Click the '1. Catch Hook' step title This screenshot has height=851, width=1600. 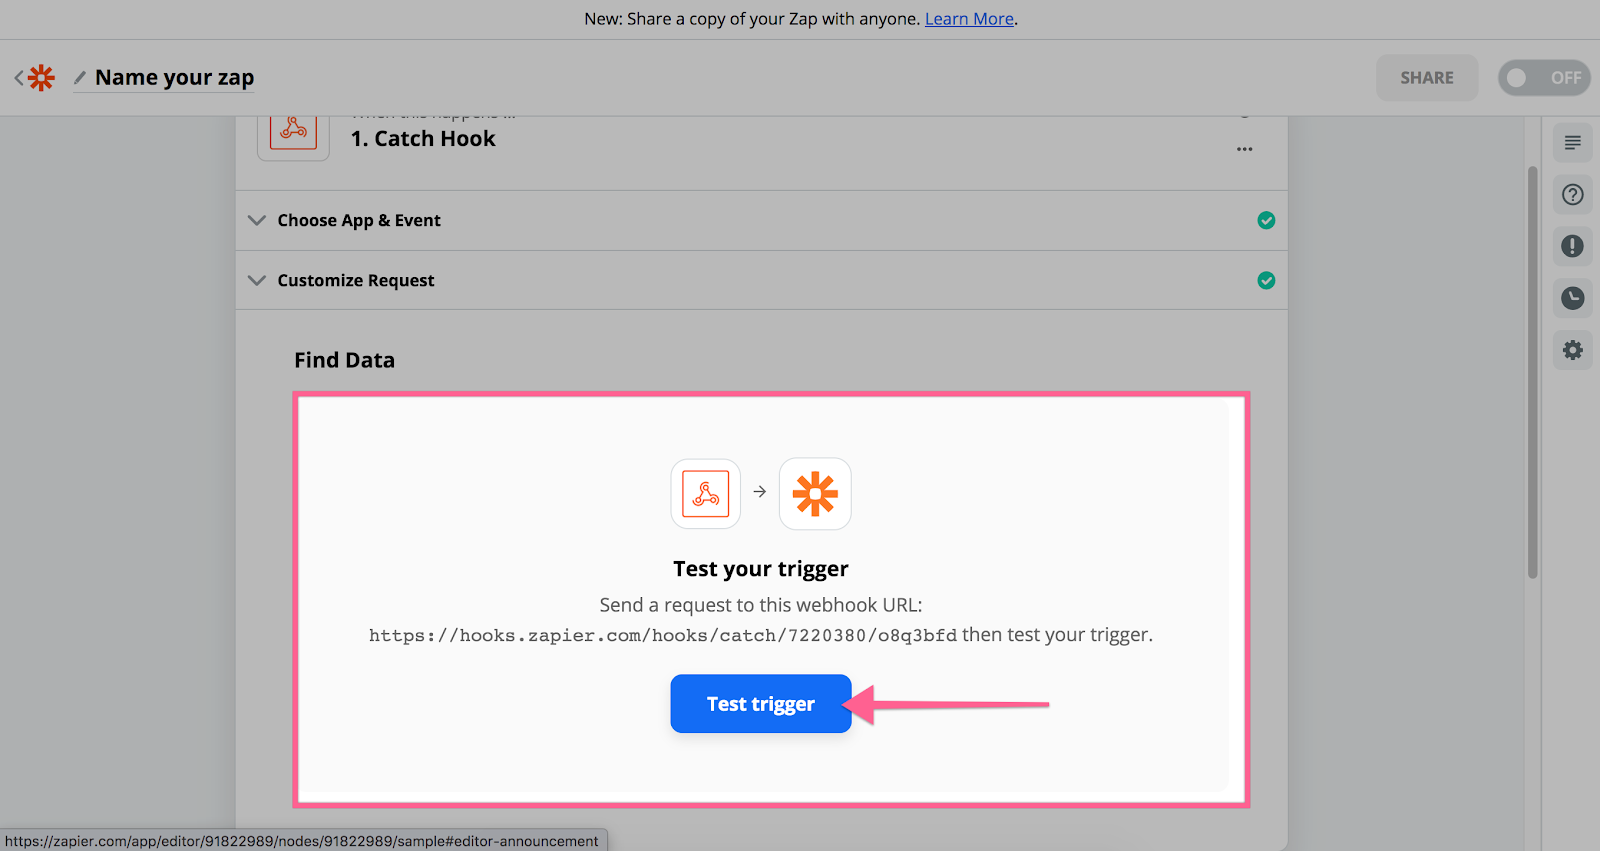423,139
